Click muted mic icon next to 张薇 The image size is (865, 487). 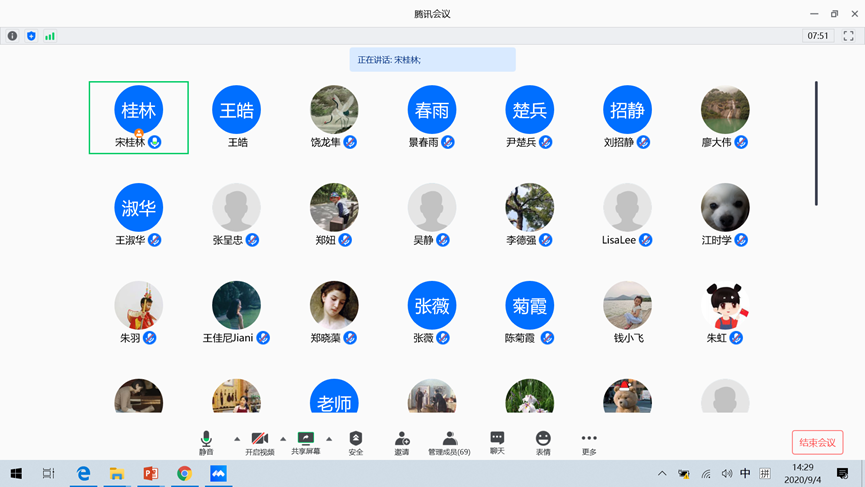coord(443,338)
